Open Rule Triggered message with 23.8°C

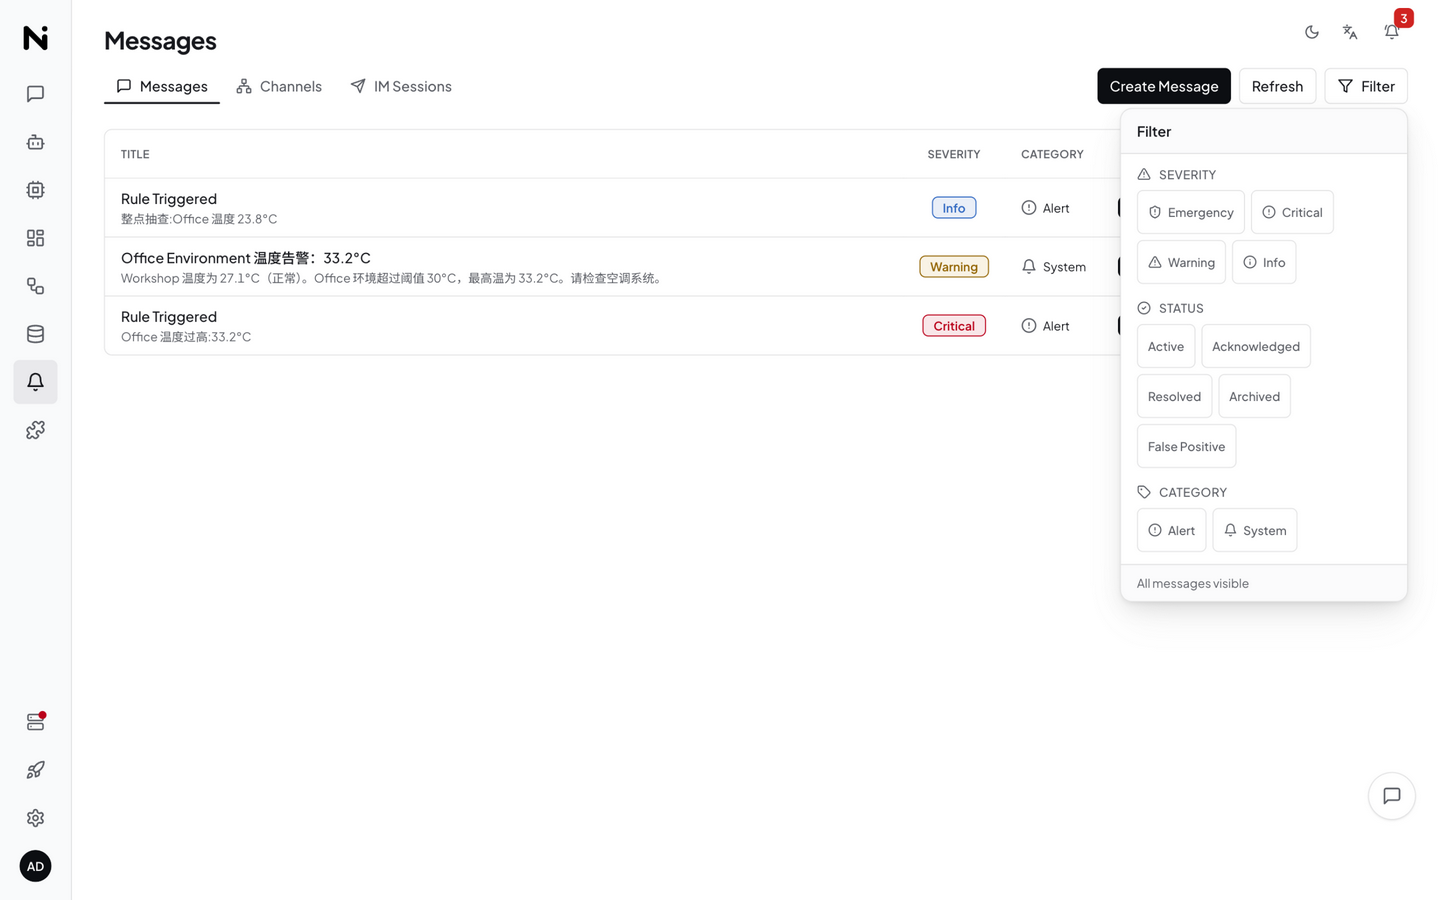[612, 208]
